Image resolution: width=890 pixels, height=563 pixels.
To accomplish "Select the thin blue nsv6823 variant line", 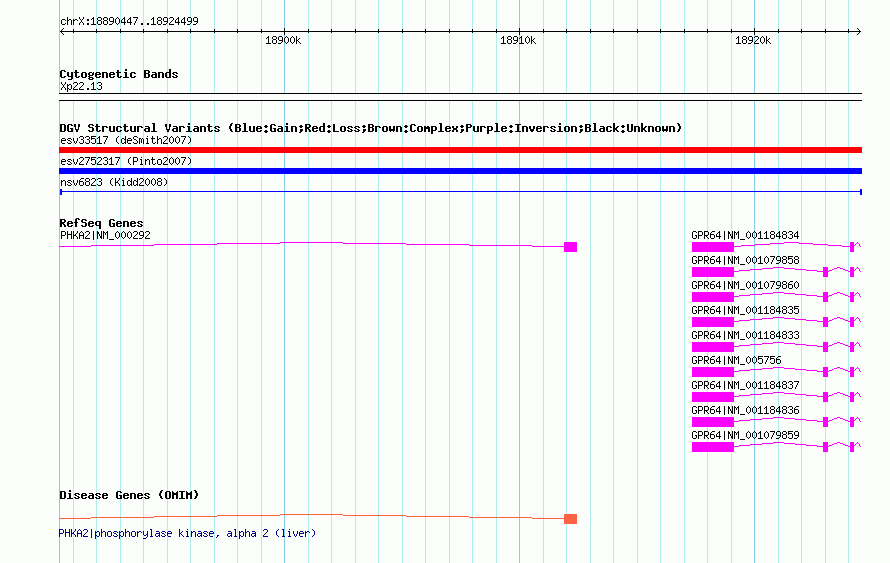I will pos(460,192).
